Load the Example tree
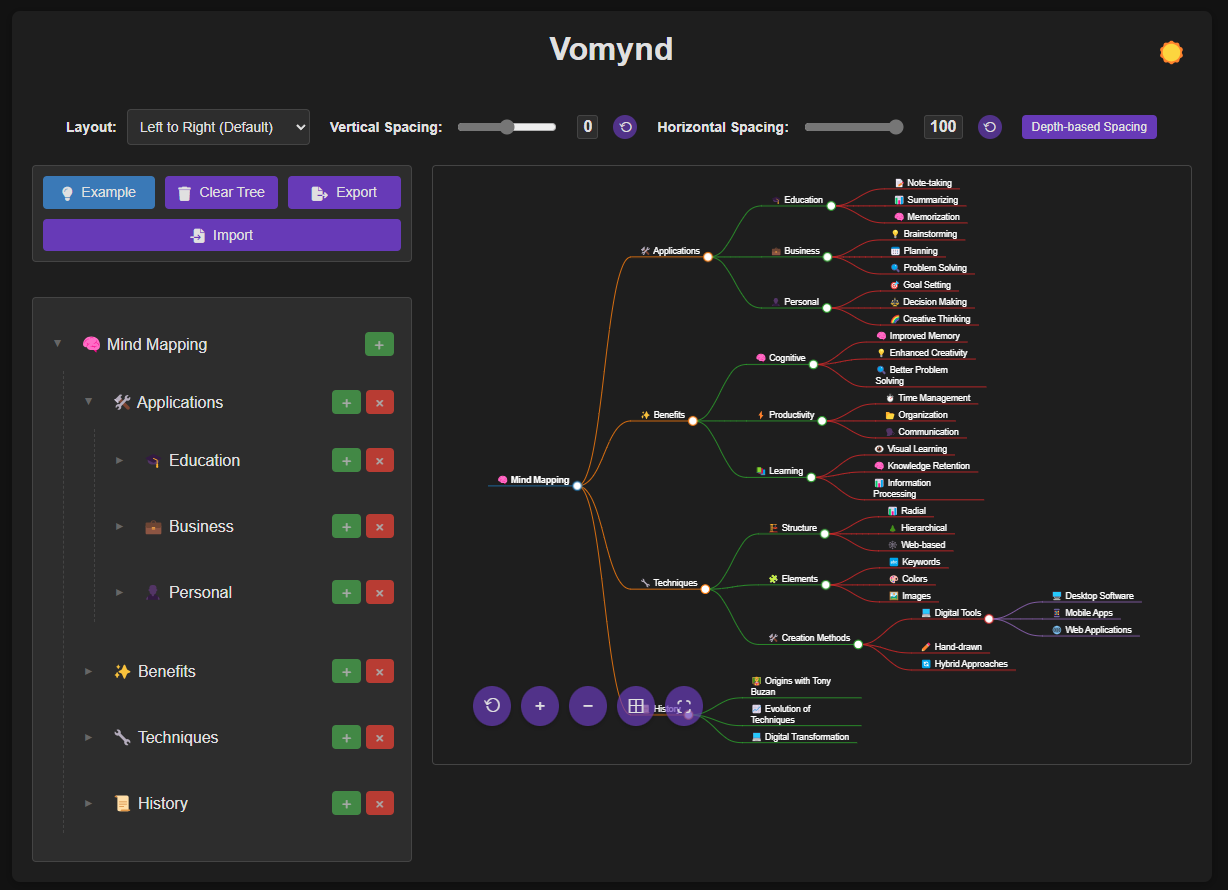 pos(99,192)
